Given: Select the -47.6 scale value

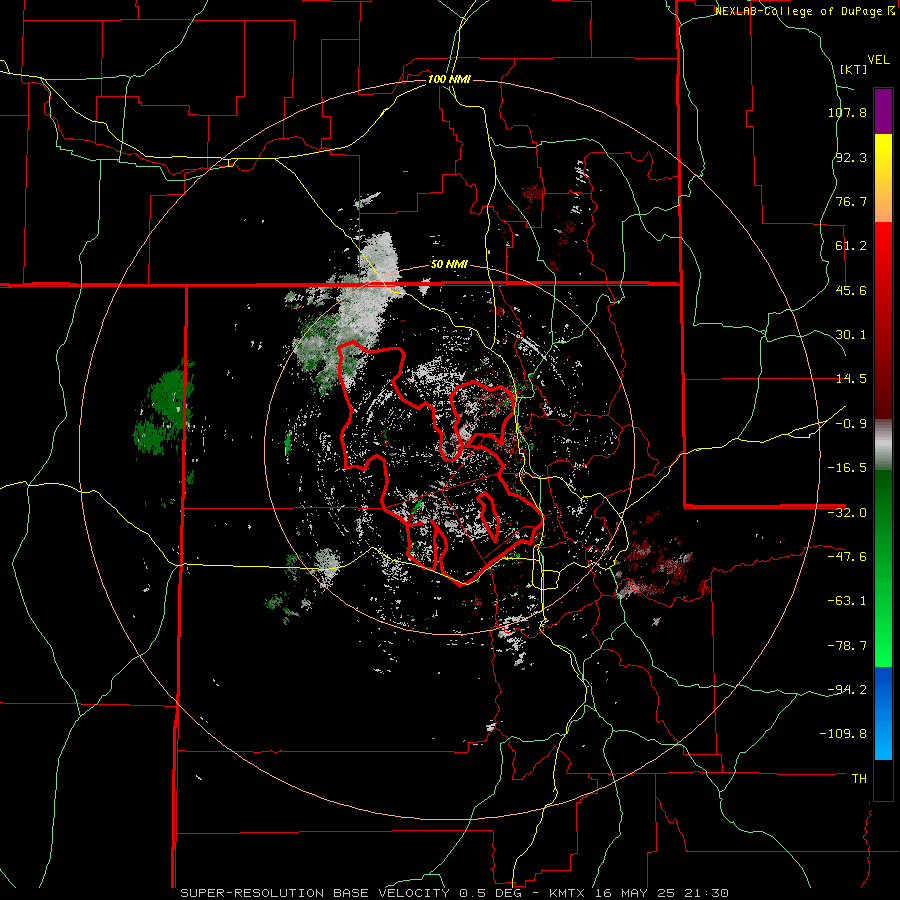Looking at the screenshot, I should [847, 557].
